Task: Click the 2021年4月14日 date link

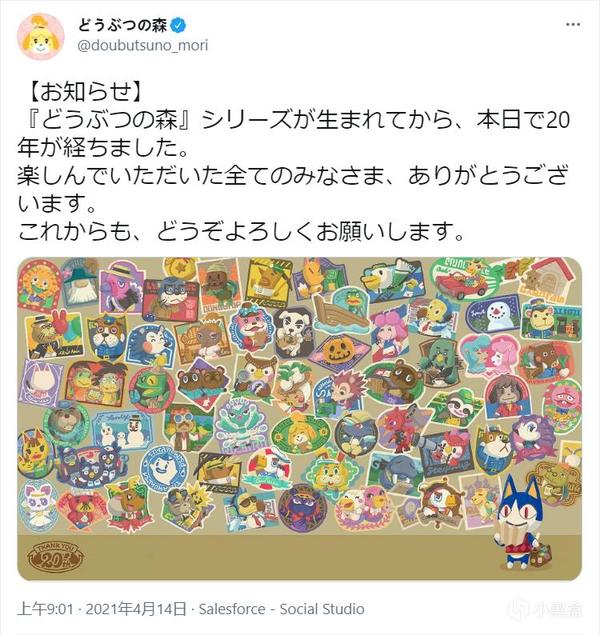Action: click(136, 609)
